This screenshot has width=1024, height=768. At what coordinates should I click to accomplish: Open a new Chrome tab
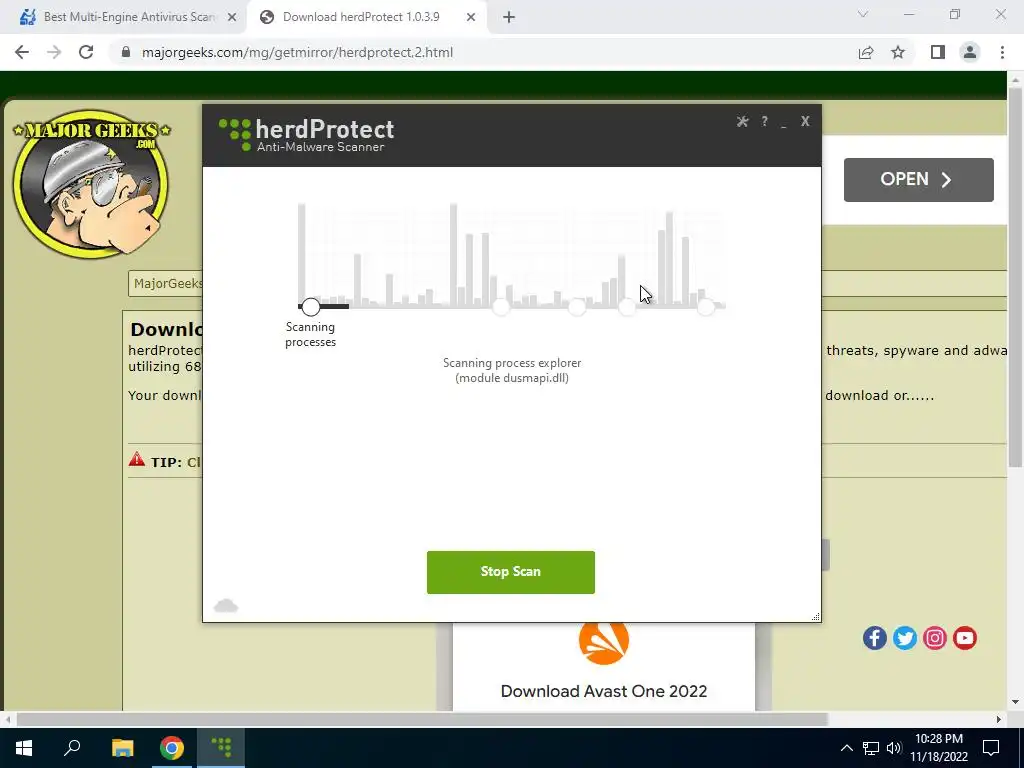coord(509,18)
